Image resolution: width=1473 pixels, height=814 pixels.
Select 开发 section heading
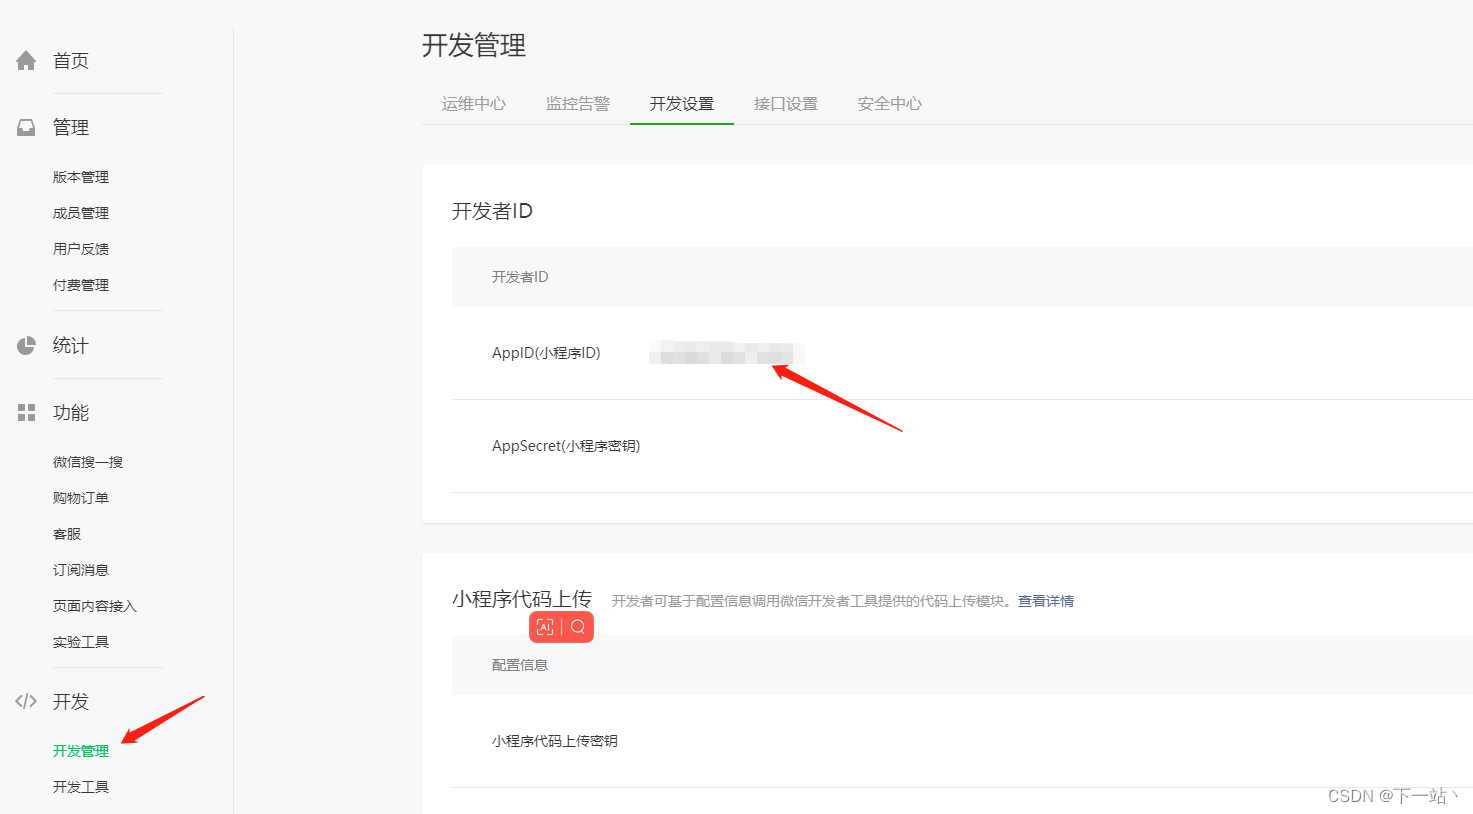71,702
